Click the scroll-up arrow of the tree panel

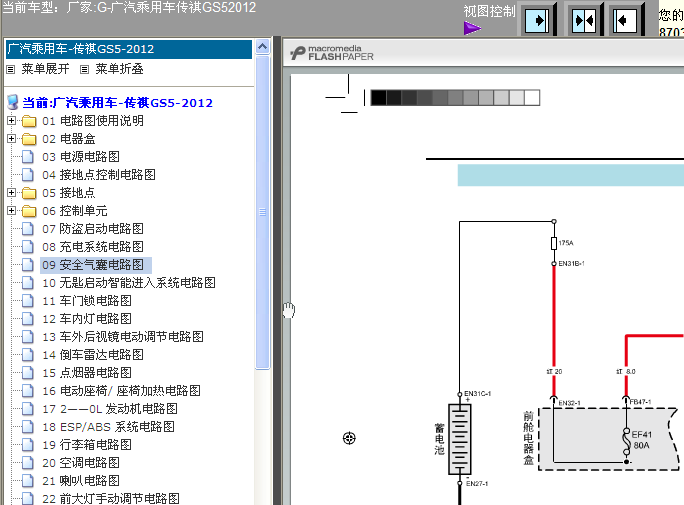pyautogui.click(x=263, y=47)
